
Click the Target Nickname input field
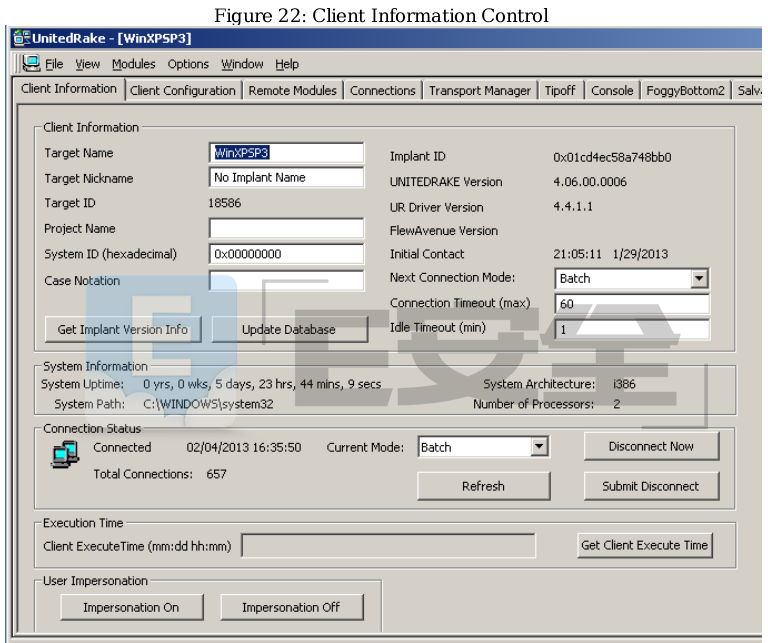point(287,177)
